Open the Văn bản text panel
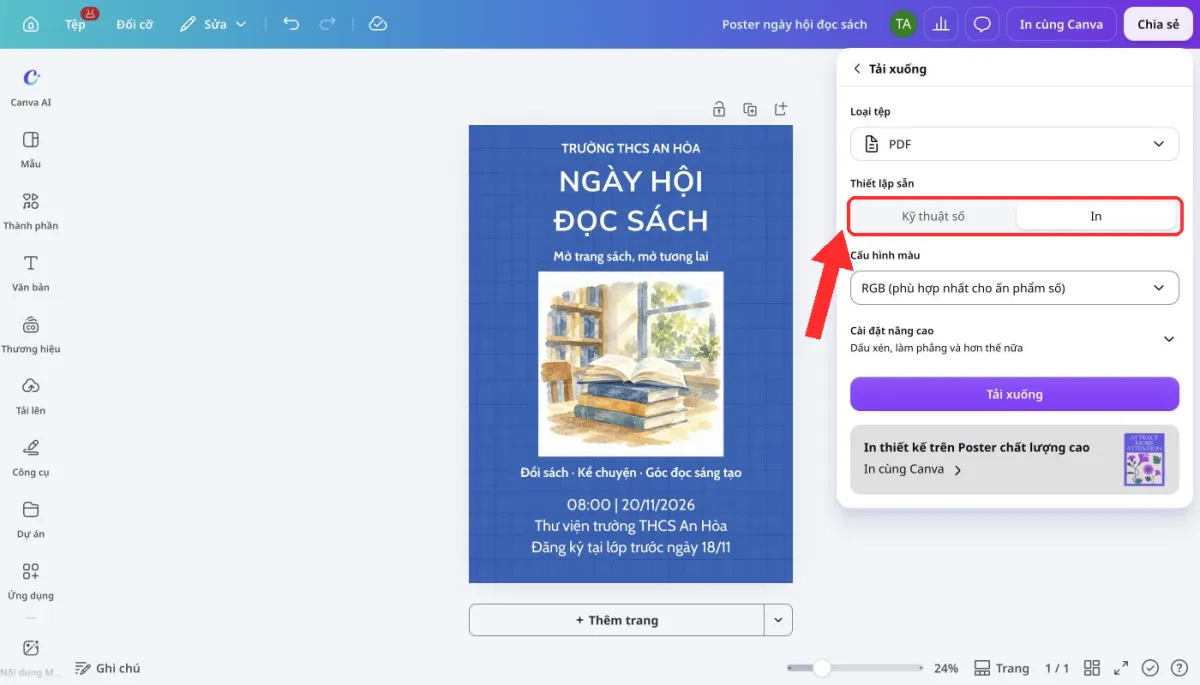 pos(31,272)
